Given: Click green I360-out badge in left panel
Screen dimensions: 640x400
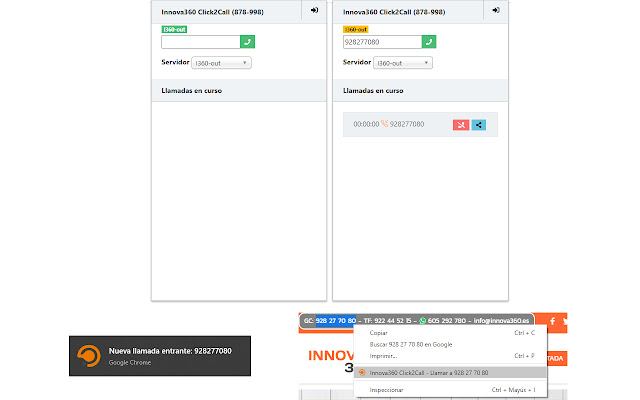Looking at the screenshot, I should 174,29.
